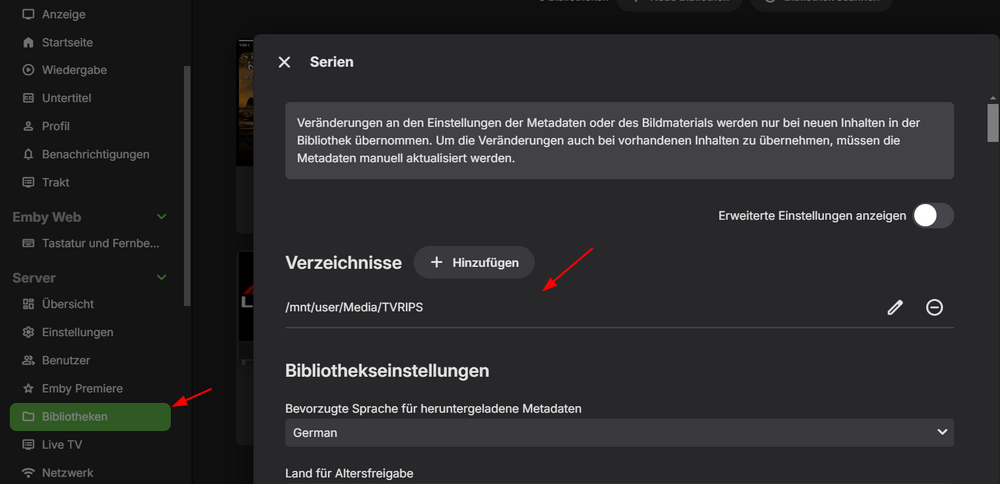Click the Netzwerk wifi icon
The width and height of the screenshot is (1000, 484).
(x=28, y=473)
